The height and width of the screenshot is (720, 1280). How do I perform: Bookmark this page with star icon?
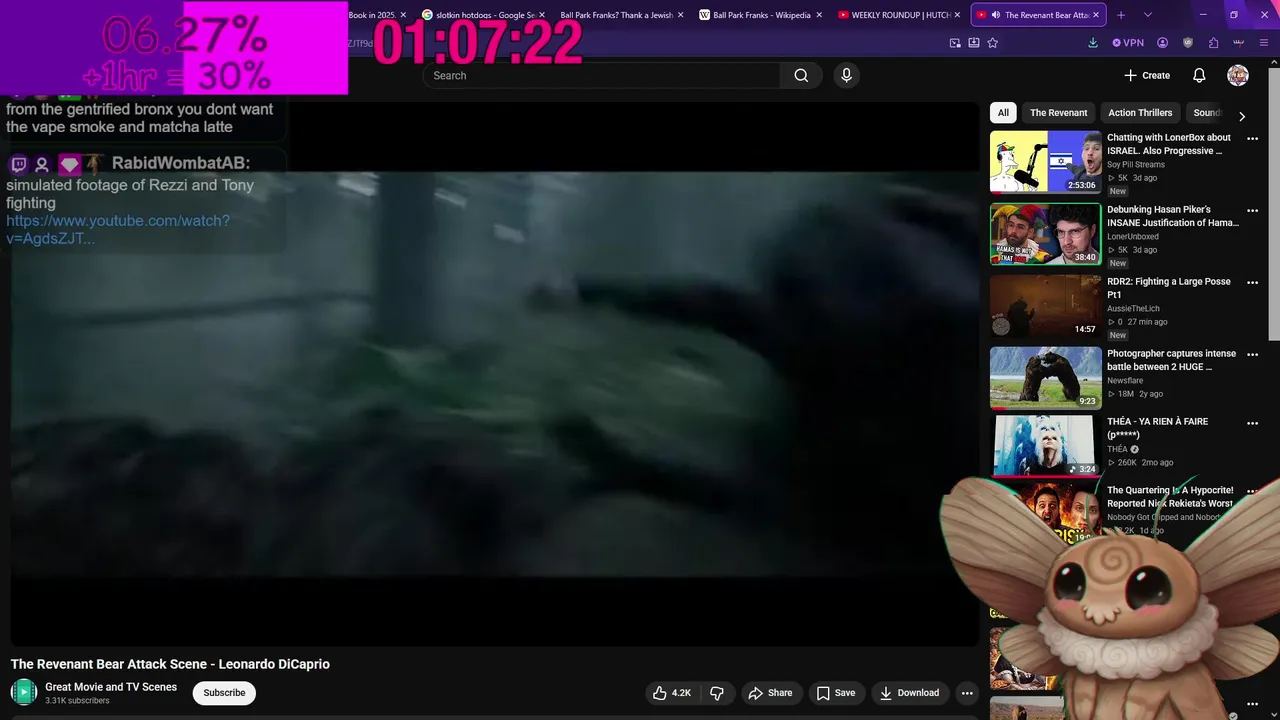pos(992,43)
